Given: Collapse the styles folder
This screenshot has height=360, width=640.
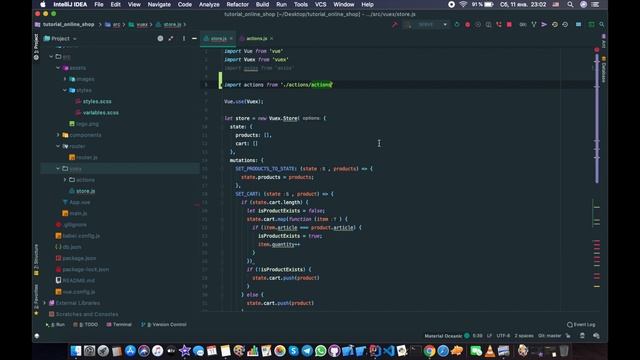Looking at the screenshot, I should tap(65, 90).
